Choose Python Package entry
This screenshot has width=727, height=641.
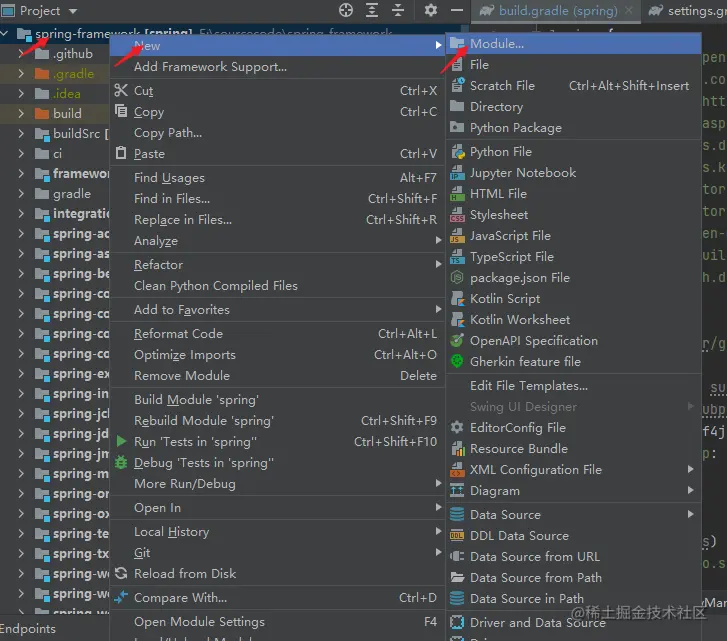[x=574, y=127]
